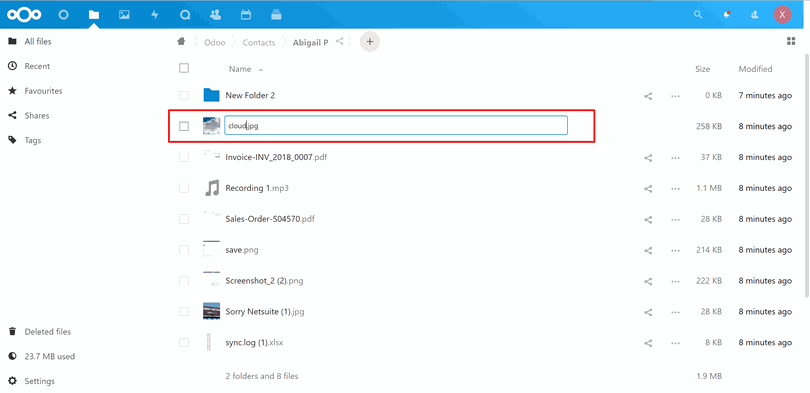Share the New Folder 2 item
Viewport: 810px width, 393px height.
648,96
